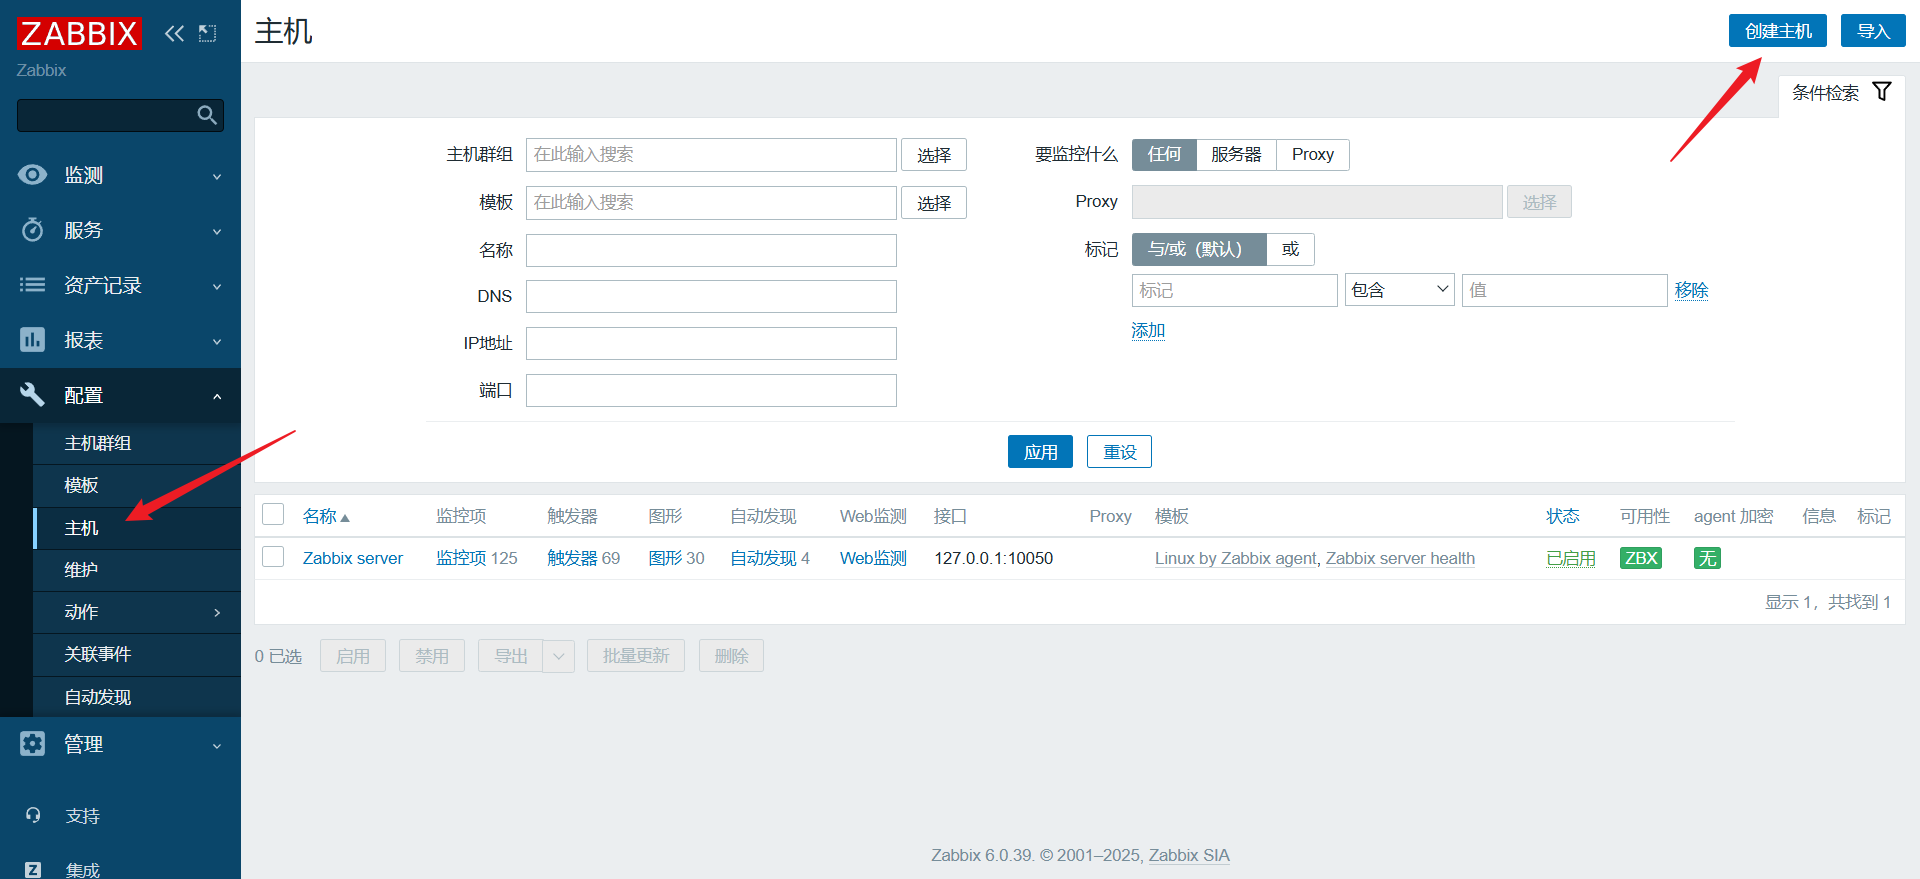Click the 支持 headset icon in the sidebar
1920x879 pixels.
(x=33, y=815)
